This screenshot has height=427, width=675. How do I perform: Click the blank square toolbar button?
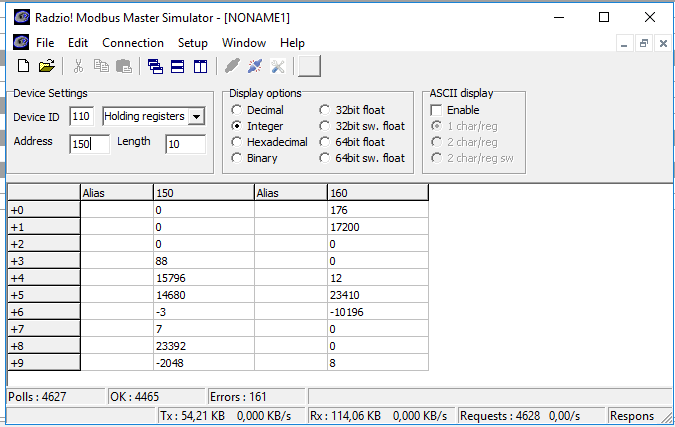(310, 67)
